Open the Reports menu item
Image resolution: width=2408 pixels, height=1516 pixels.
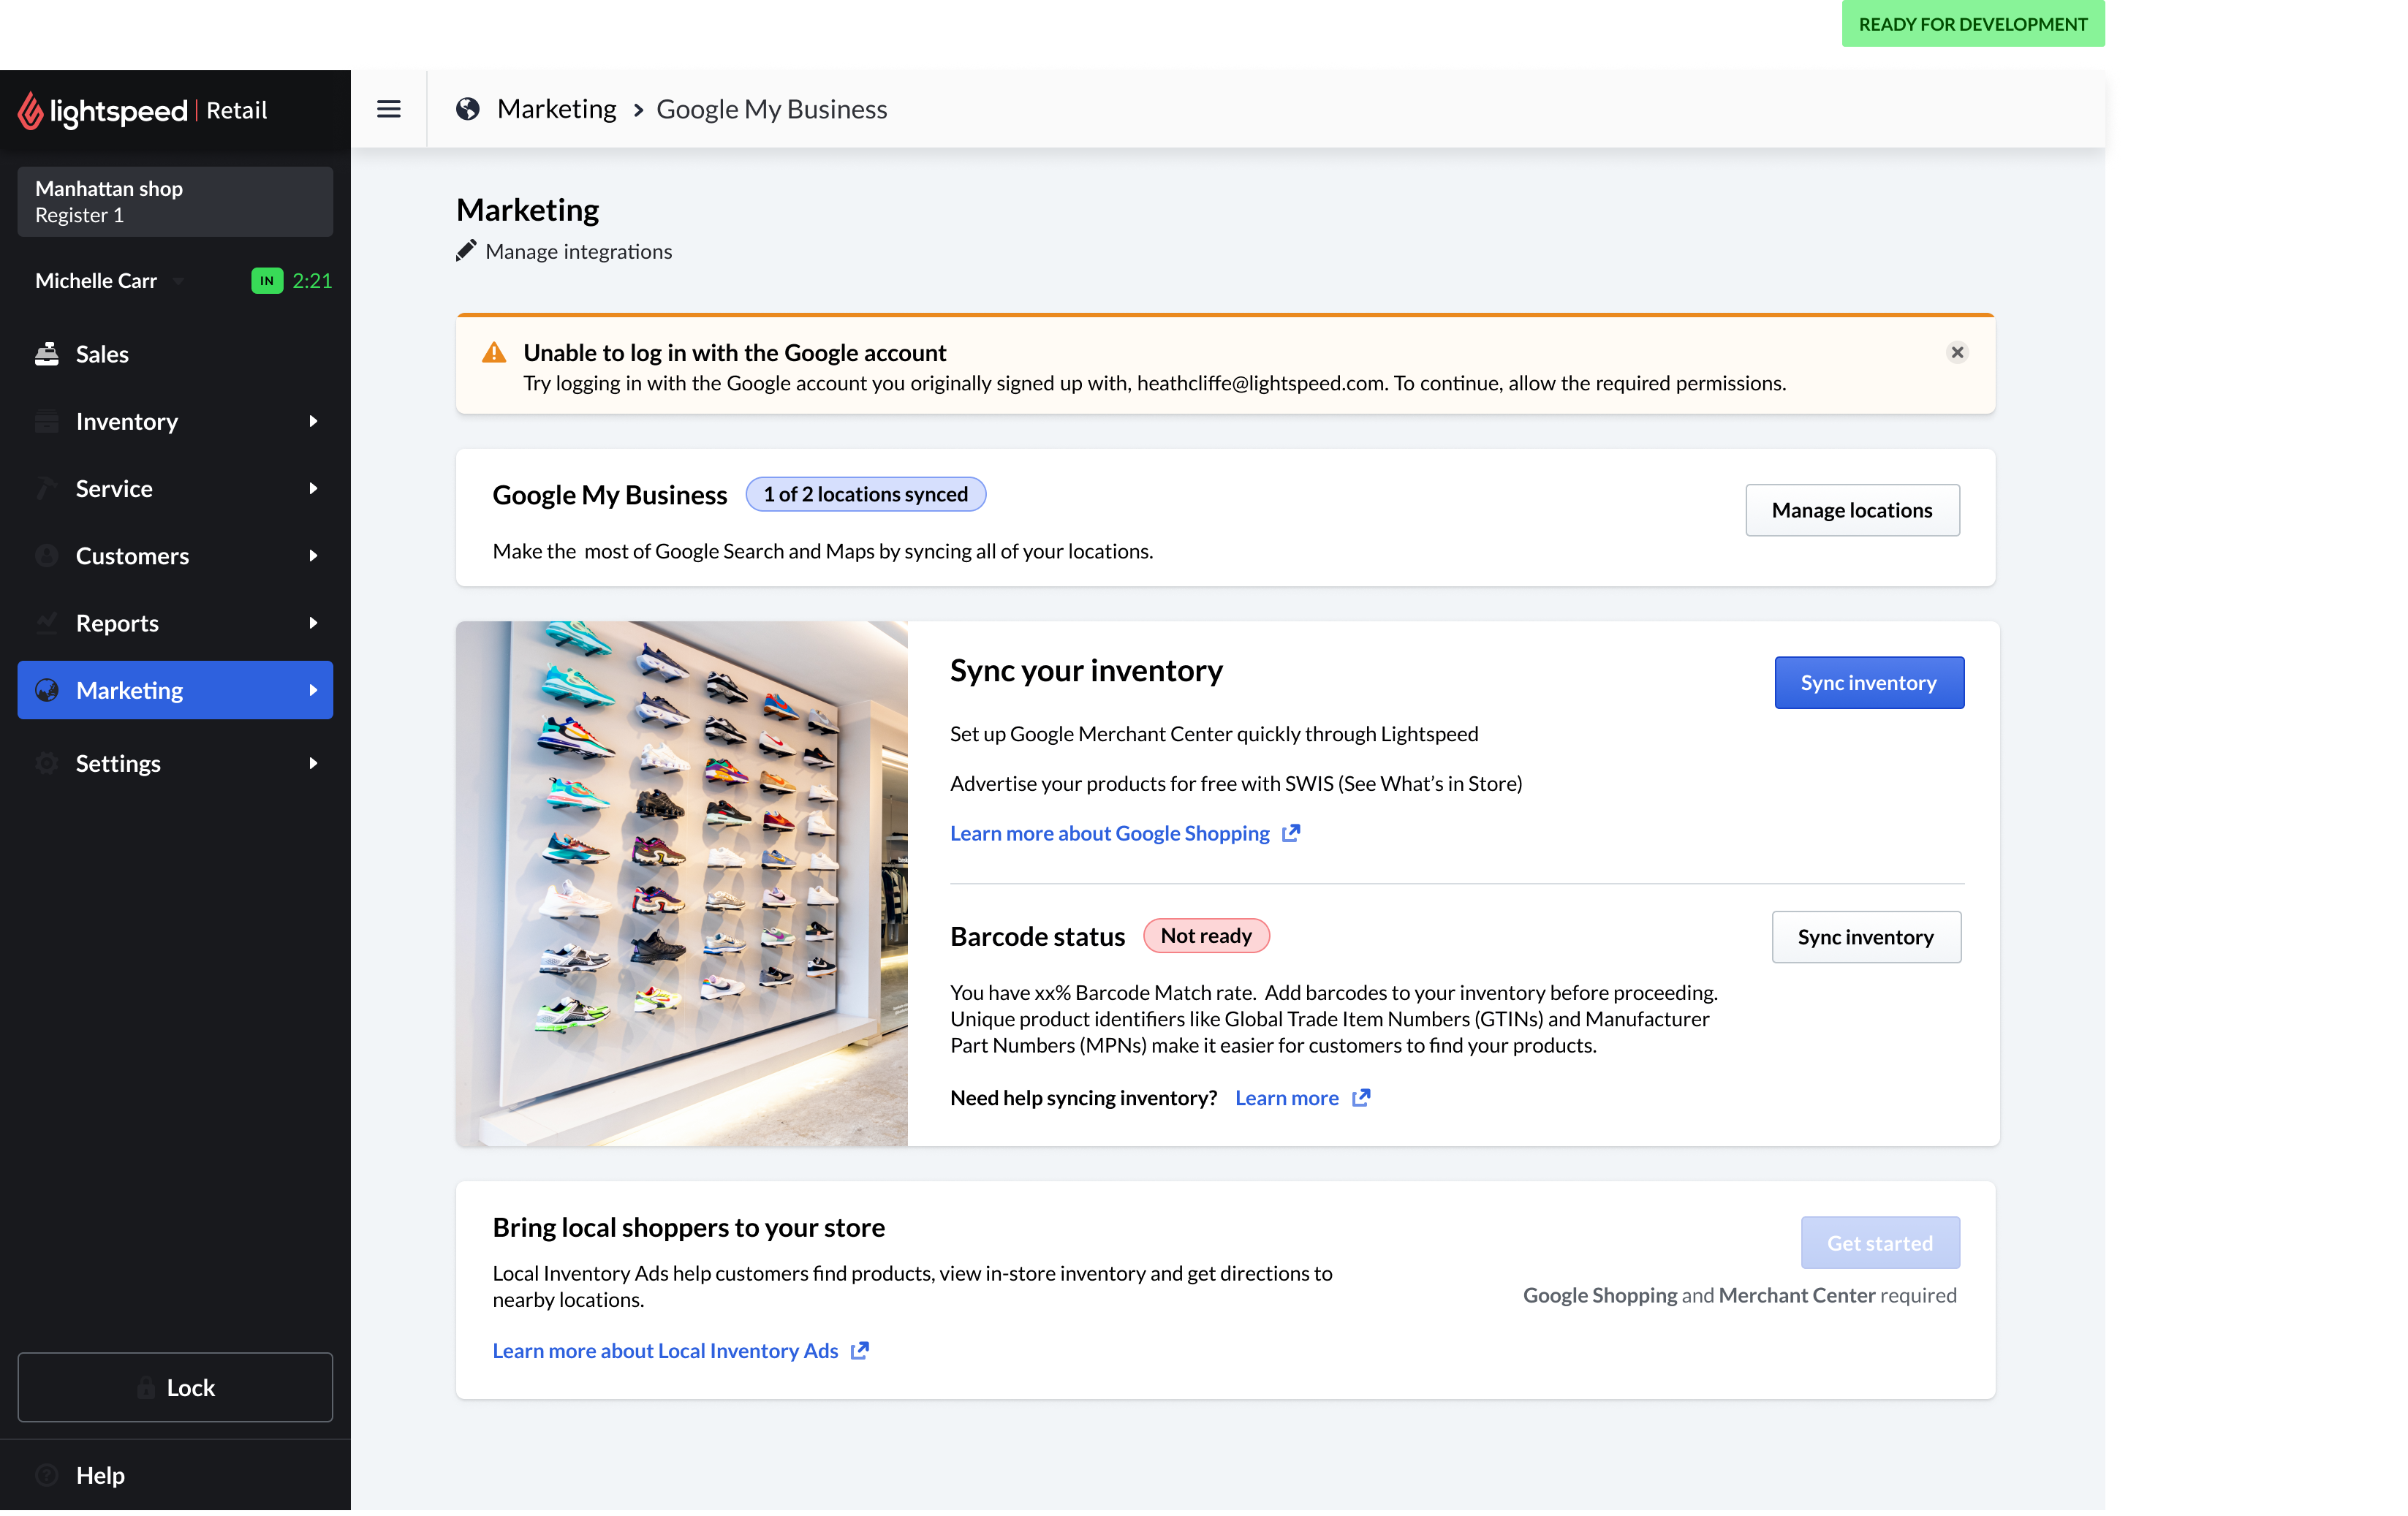[175, 623]
